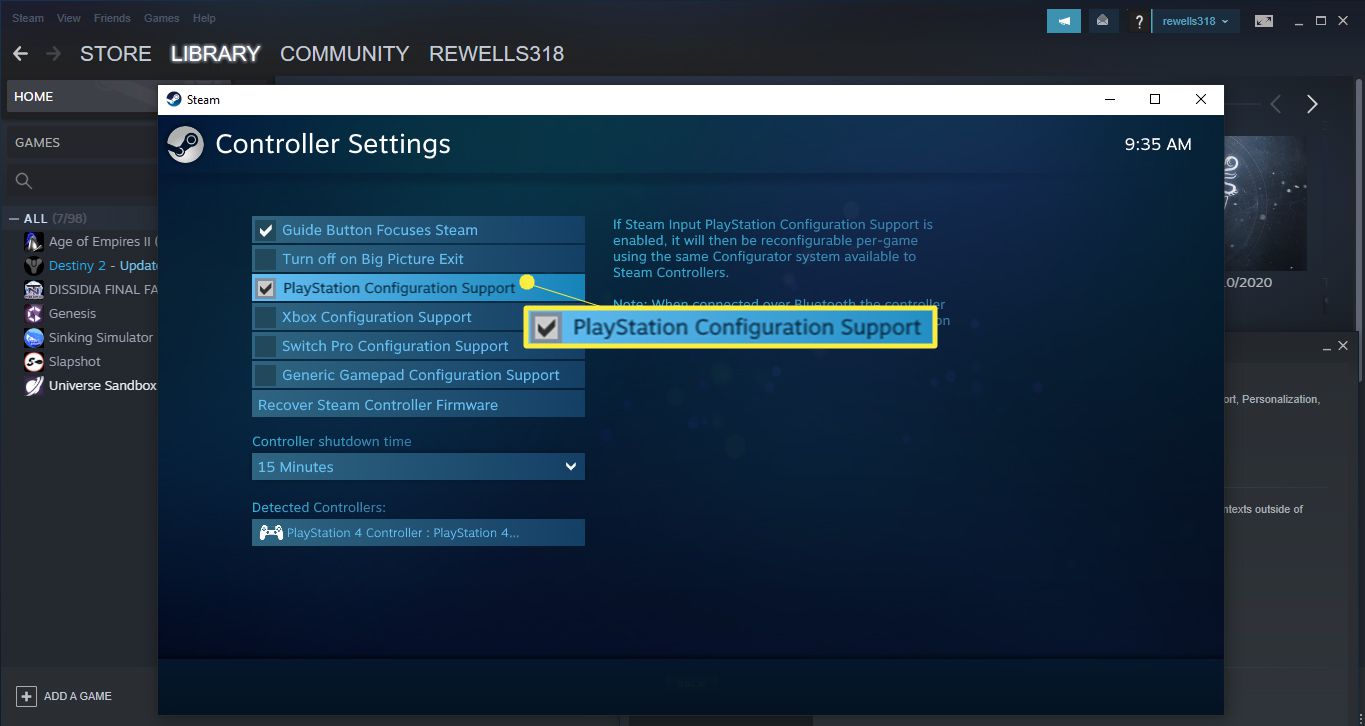Image resolution: width=1365 pixels, height=726 pixels.
Task: Open the View menu
Action: tap(69, 18)
